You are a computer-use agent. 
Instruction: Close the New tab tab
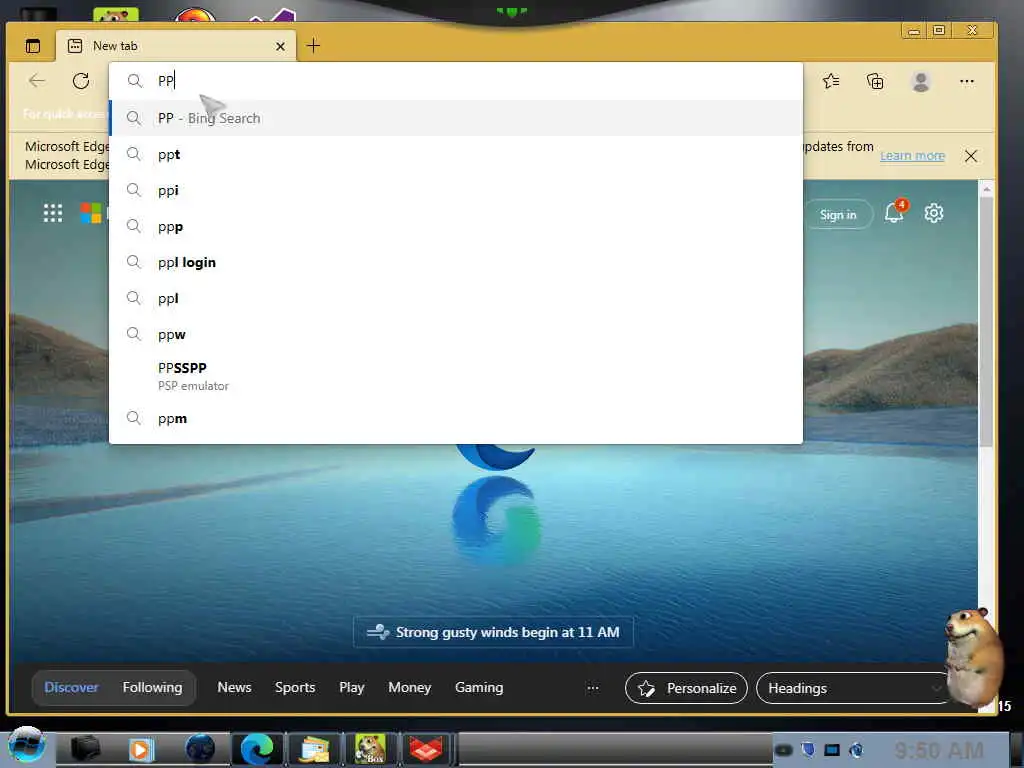[280, 46]
